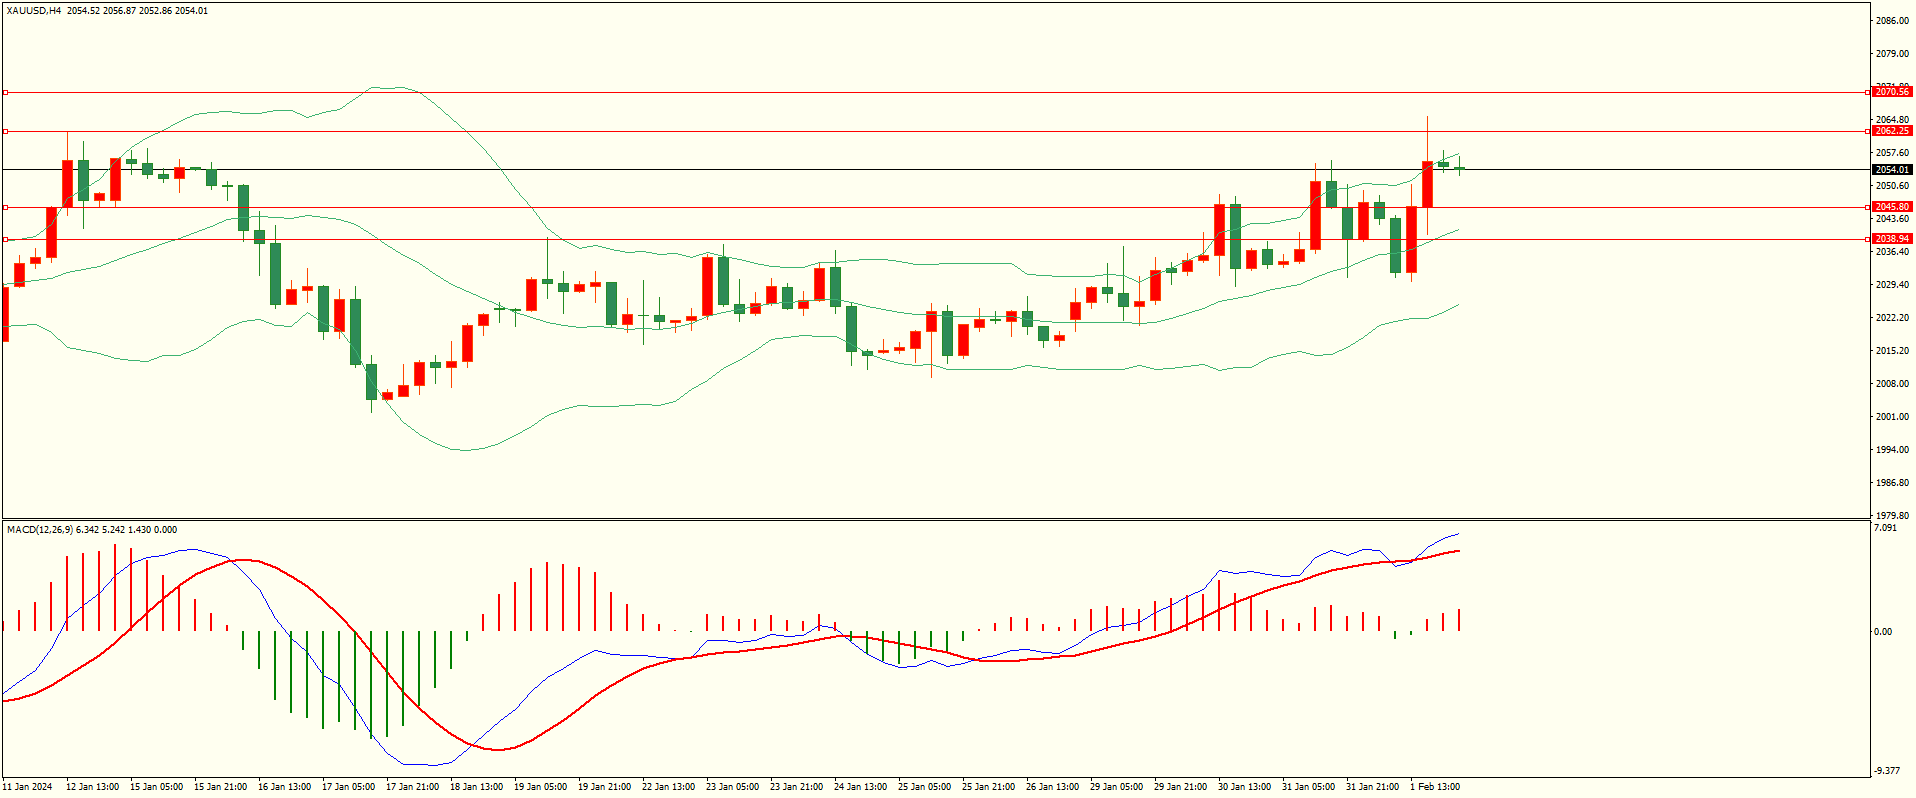Click the 30 Jan 13:00 time label

point(1244,787)
